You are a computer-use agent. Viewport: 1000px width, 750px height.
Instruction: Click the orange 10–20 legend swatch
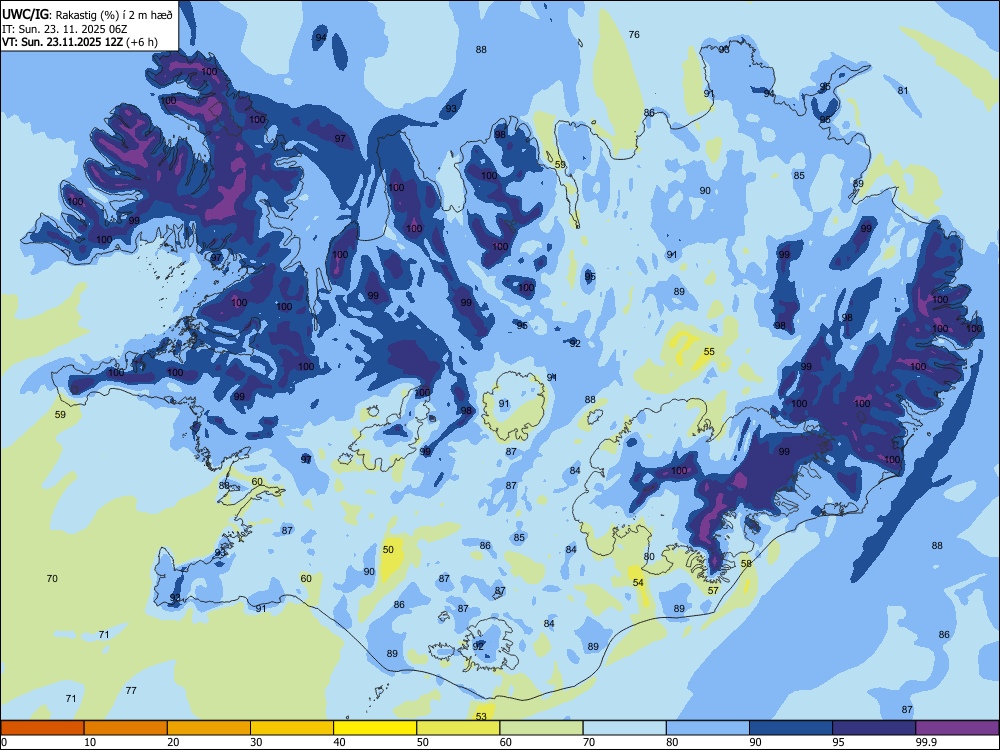(126, 728)
